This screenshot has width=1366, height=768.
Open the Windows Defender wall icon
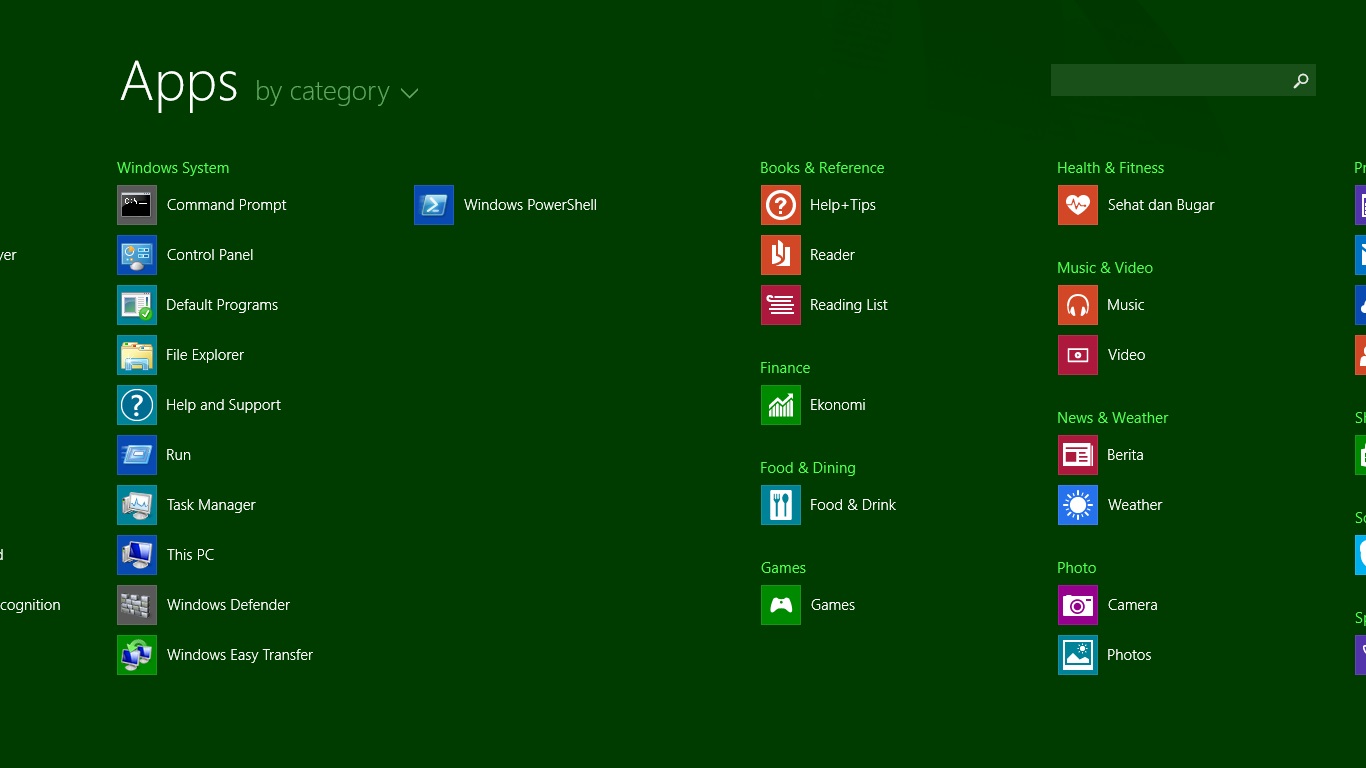[x=137, y=605]
